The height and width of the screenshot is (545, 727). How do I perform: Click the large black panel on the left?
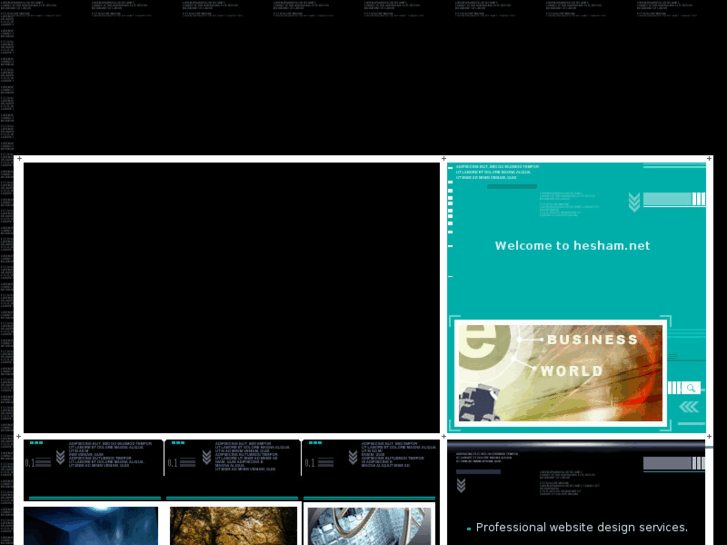[232, 297]
